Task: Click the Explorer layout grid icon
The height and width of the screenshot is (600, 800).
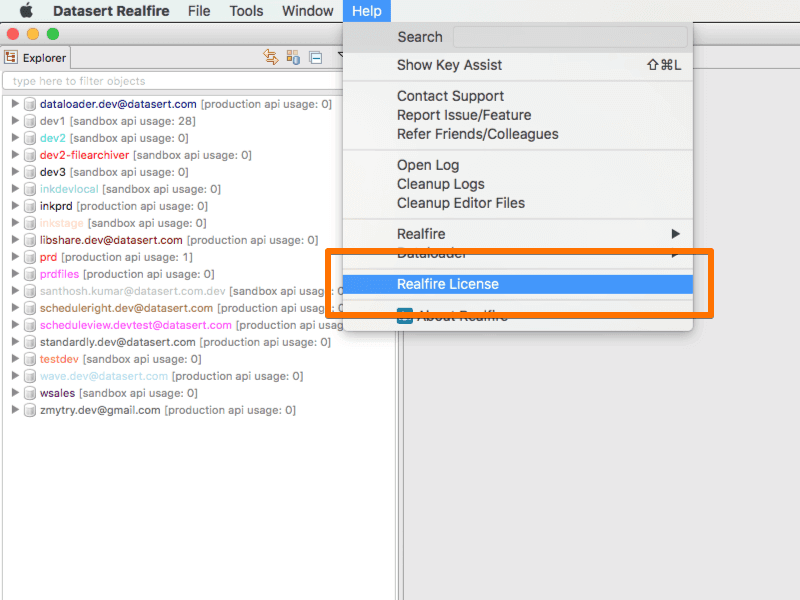Action: (293, 57)
